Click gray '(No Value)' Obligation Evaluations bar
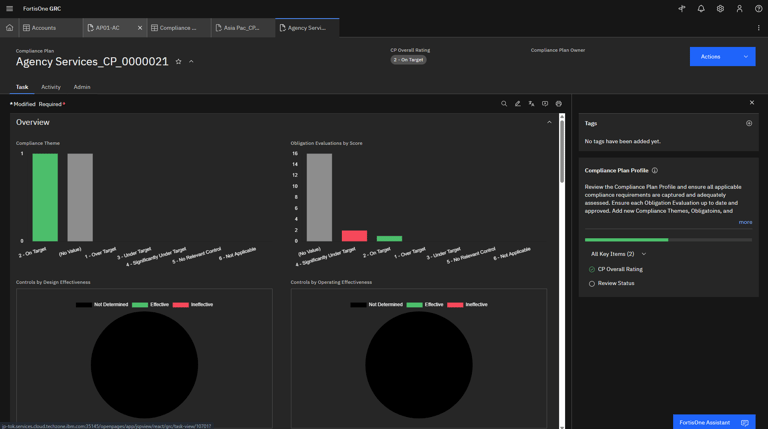768x429 pixels. 319,197
